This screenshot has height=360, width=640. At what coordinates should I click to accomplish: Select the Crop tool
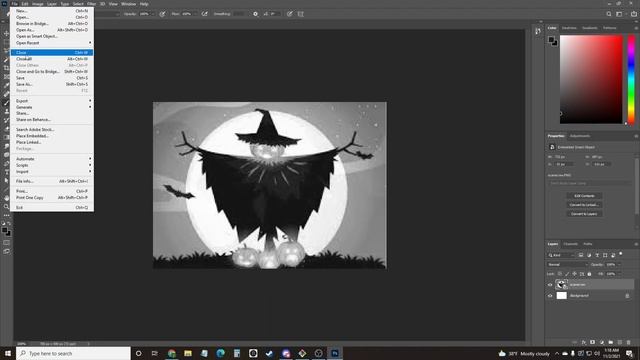[6, 68]
